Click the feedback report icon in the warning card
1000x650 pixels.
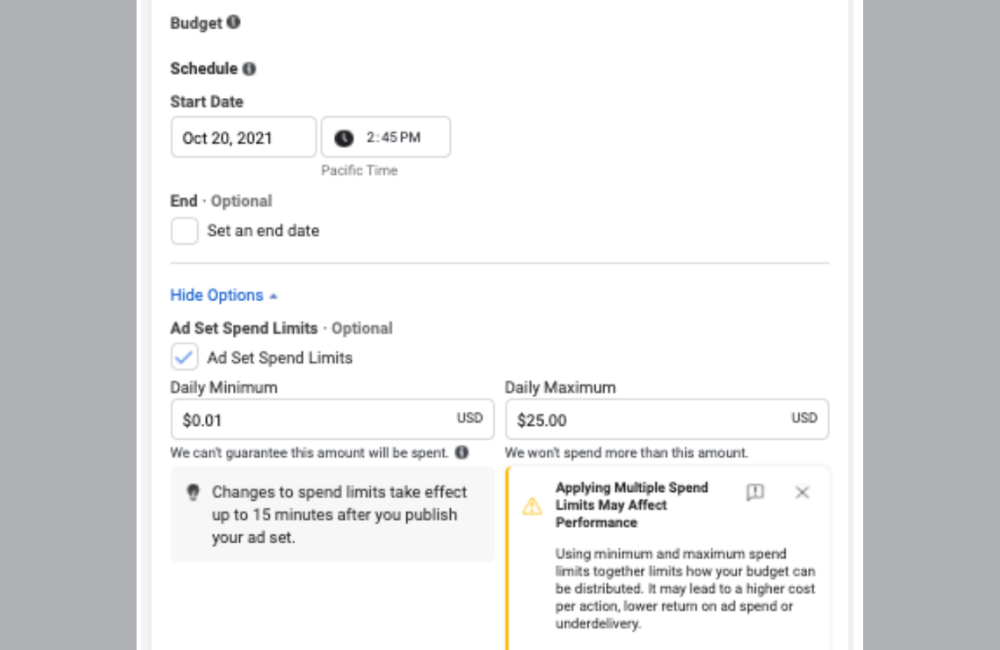(x=755, y=492)
